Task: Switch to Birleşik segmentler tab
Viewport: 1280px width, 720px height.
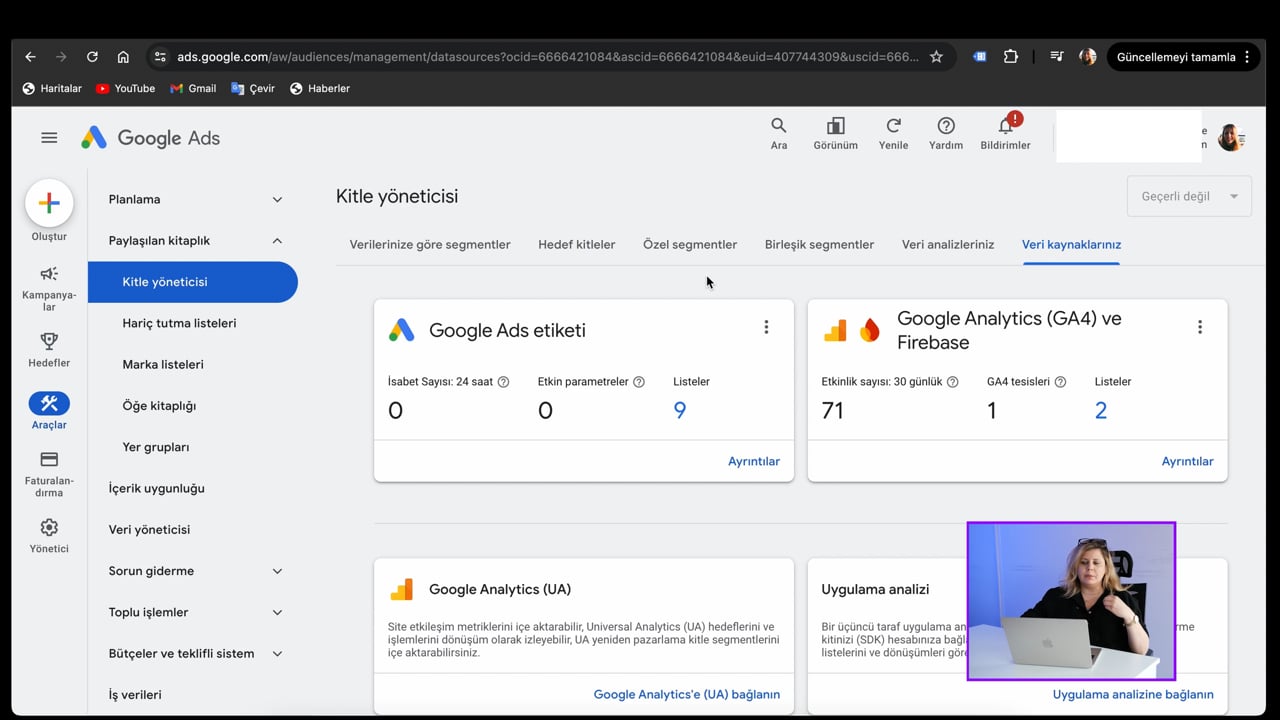Action: point(819,244)
